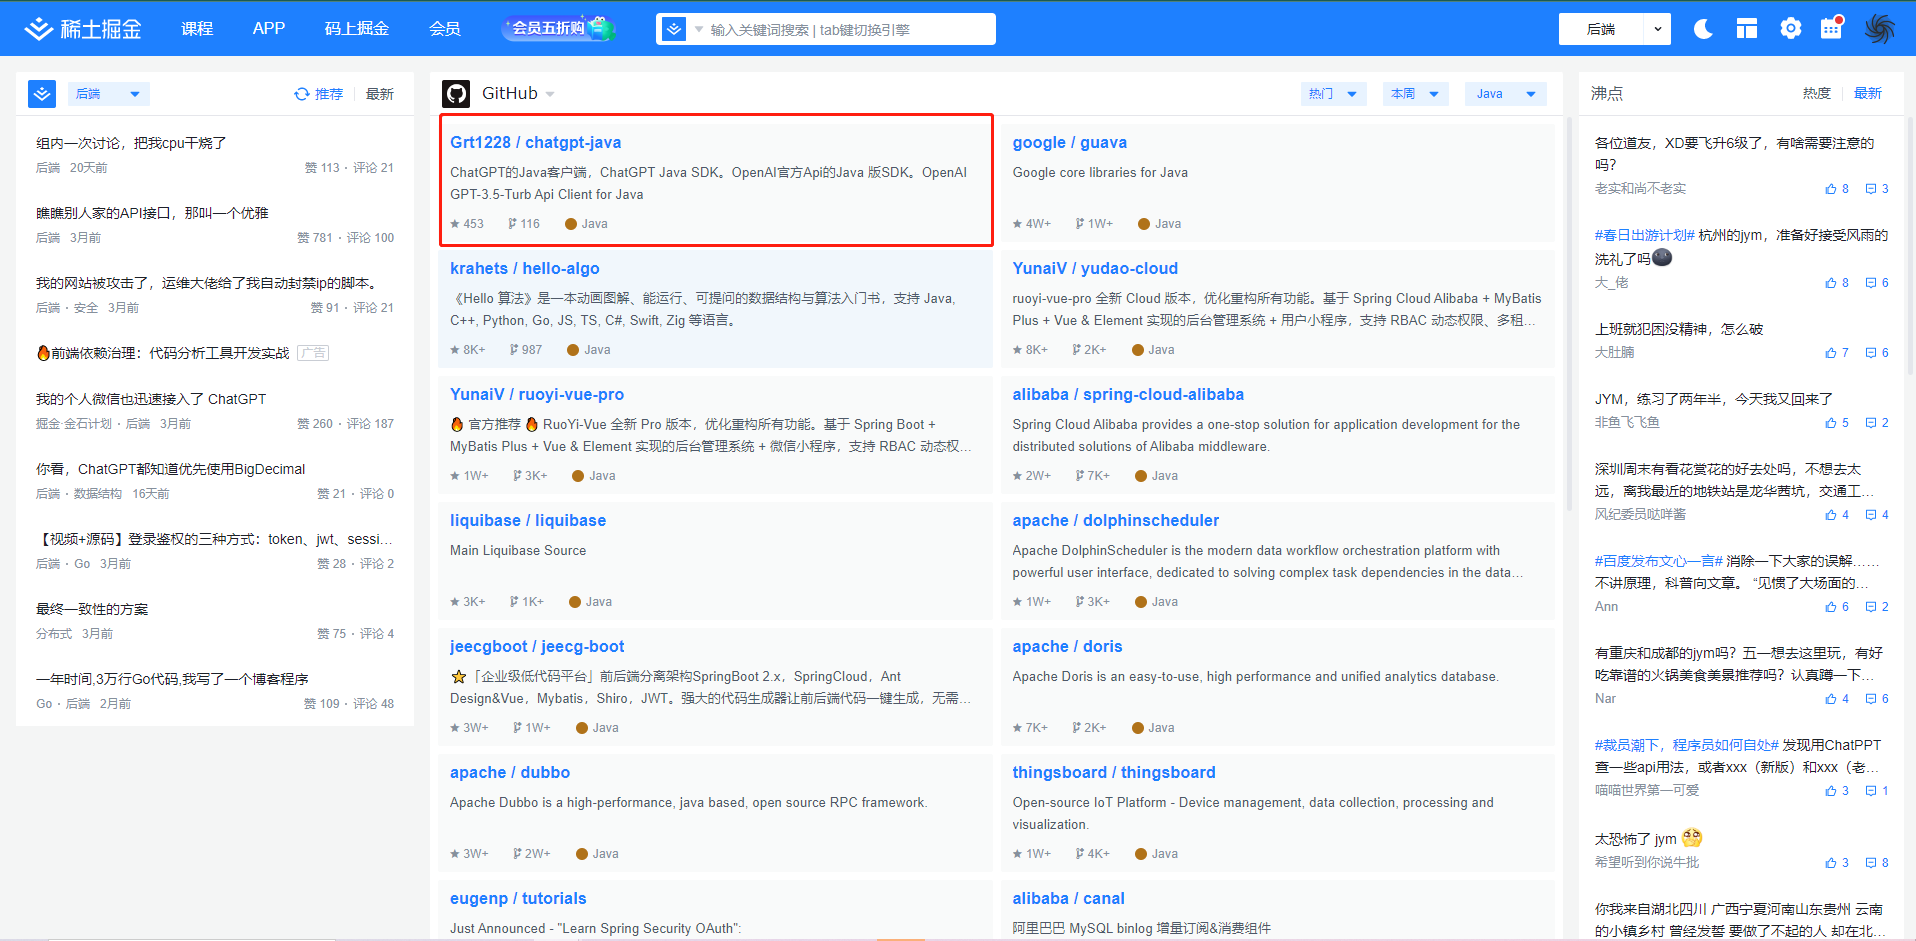Open the 后端 dropdown in left panel
Image resolution: width=1916 pixels, height=941 pixels.
coord(109,94)
